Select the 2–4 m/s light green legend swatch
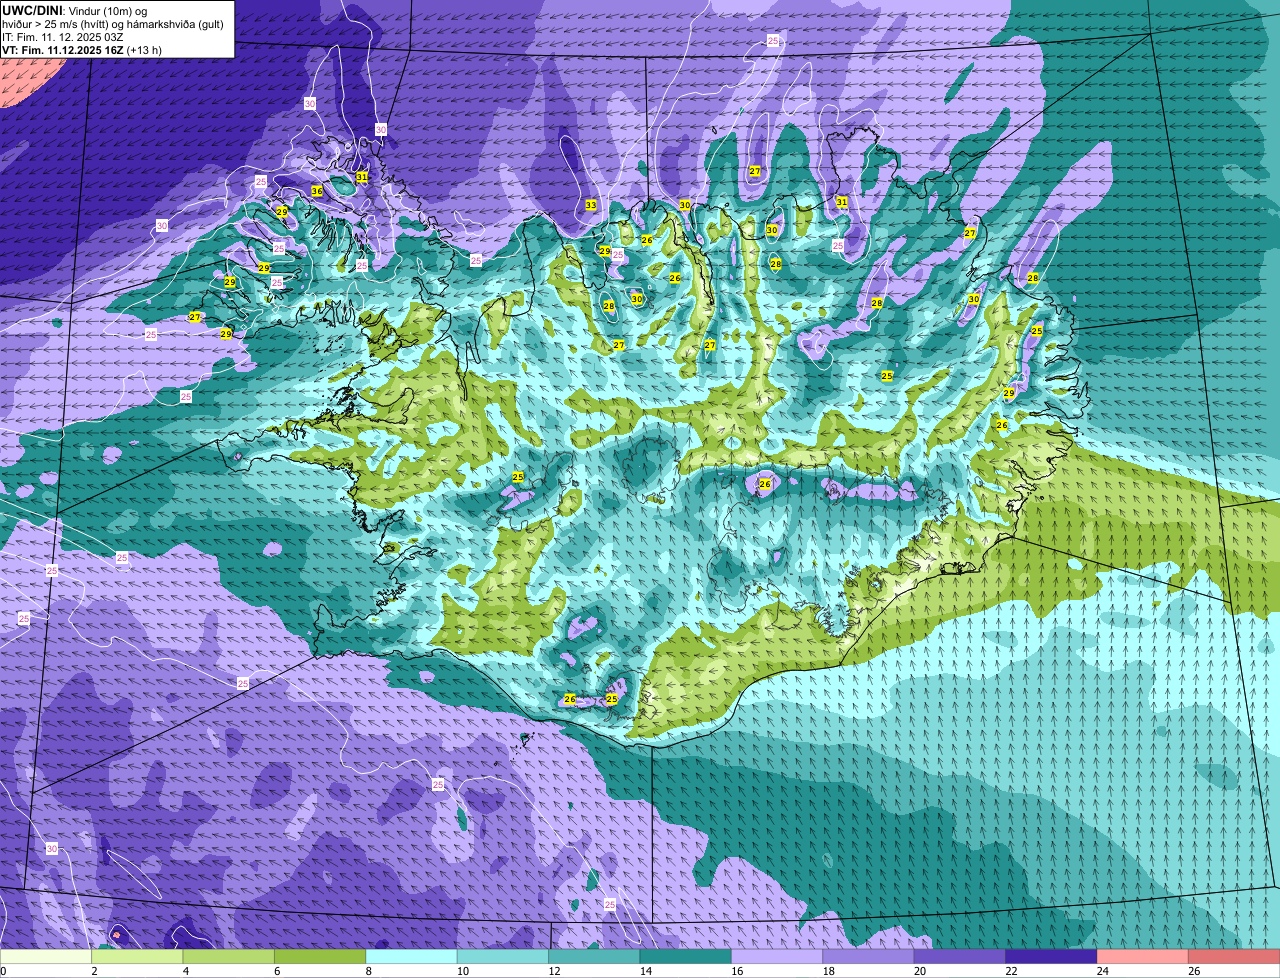The image size is (1280, 978). coord(137,956)
